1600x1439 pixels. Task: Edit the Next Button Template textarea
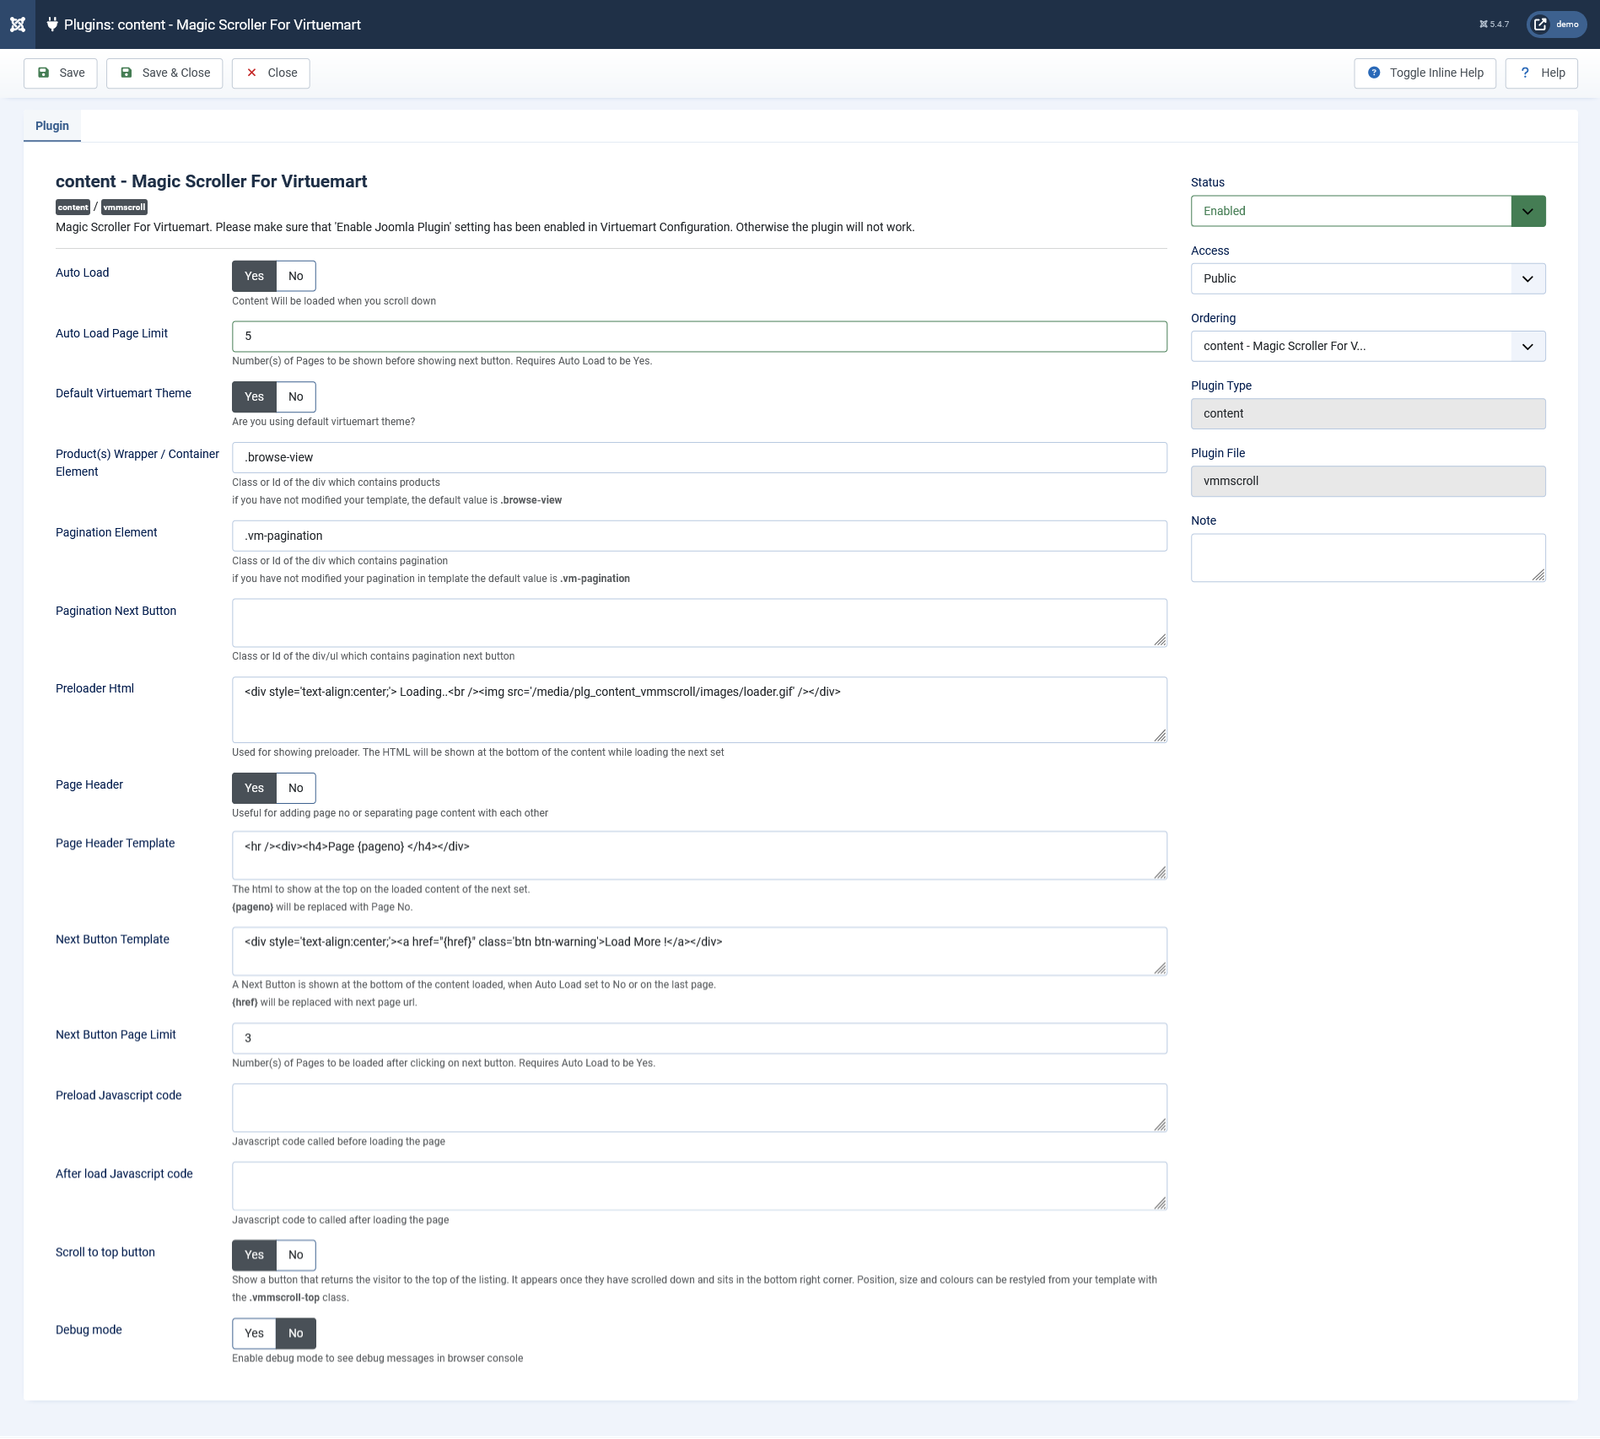click(x=699, y=951)
